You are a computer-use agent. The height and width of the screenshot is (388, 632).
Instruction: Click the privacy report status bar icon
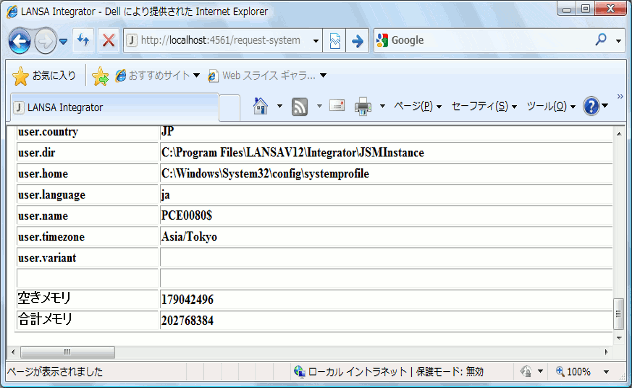pos(526,371)
